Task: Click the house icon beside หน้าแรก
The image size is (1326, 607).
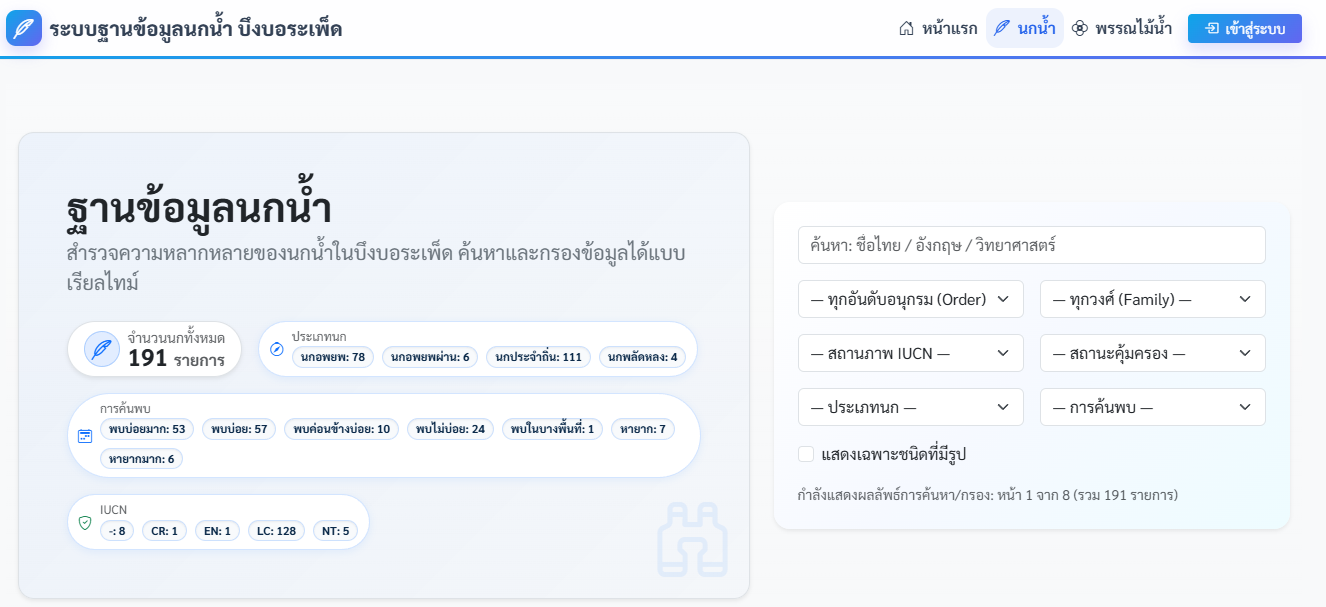Action: (x=905, y=28)
